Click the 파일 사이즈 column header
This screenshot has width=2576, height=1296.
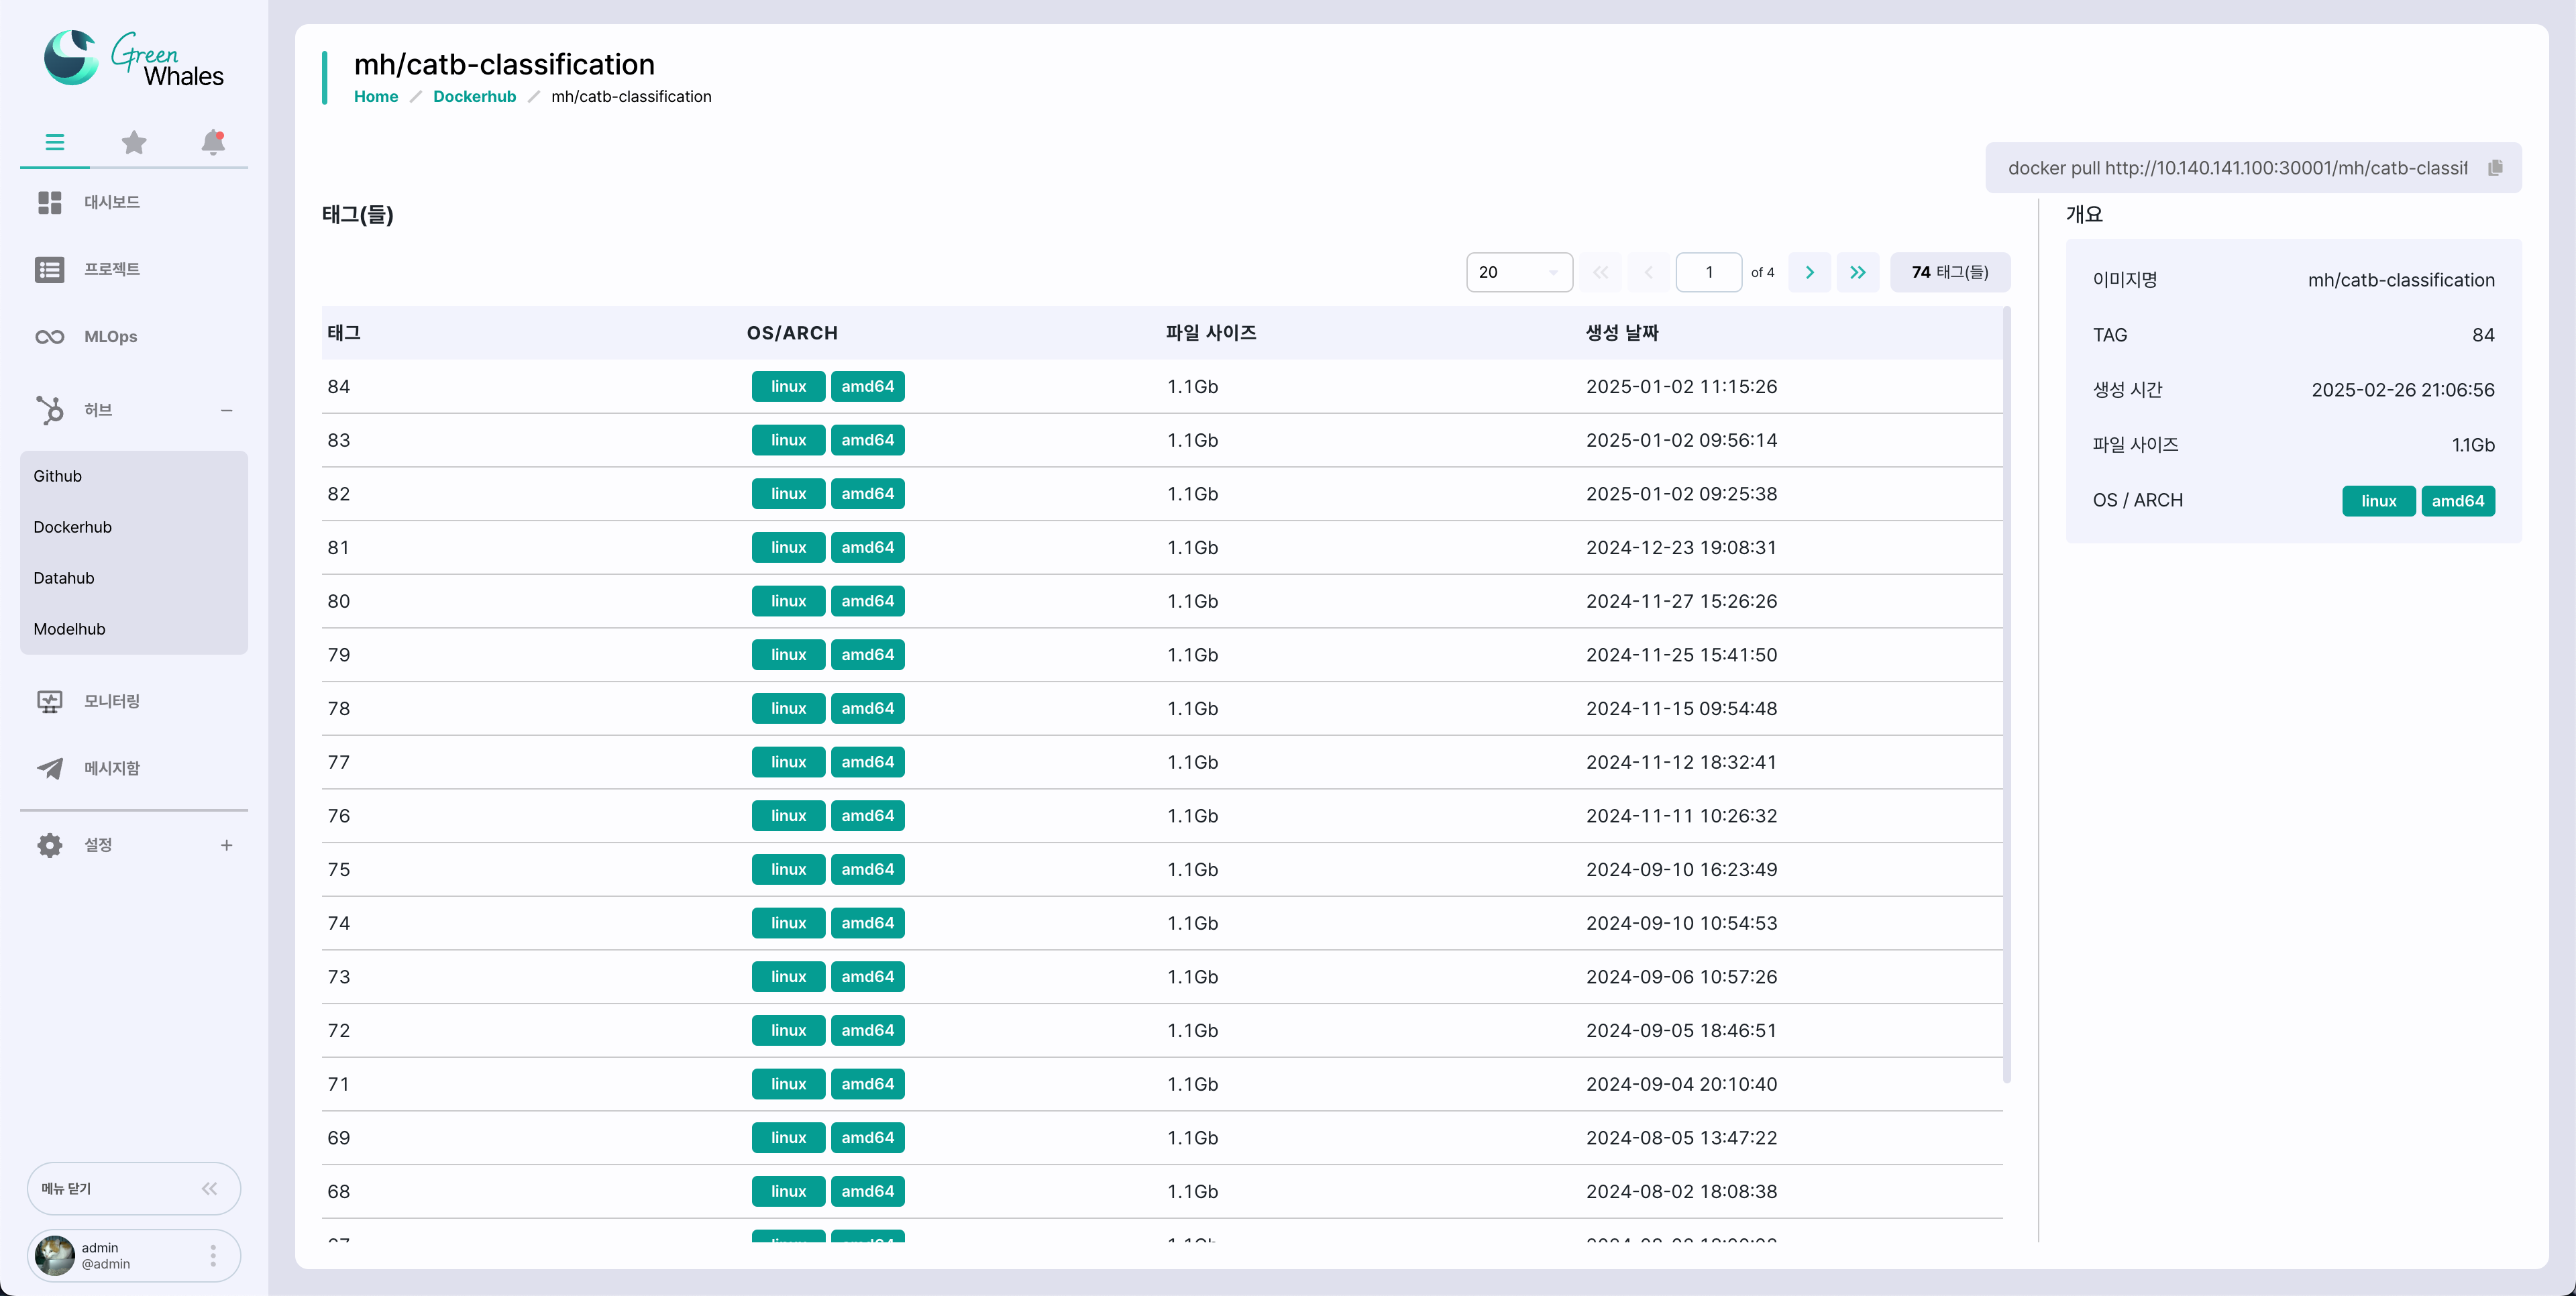tap(1211, 333)
